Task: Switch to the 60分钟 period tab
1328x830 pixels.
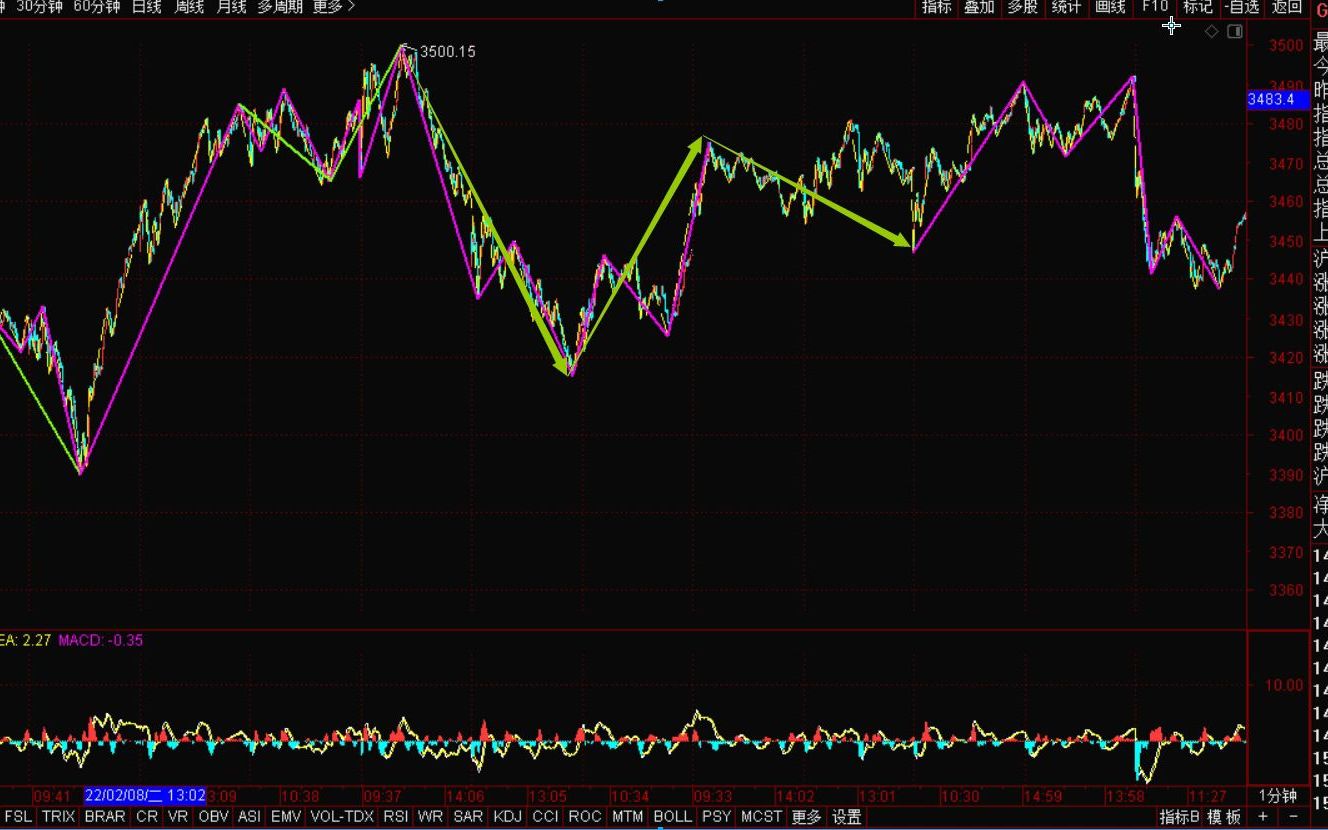Action: (x=97, y=7)
